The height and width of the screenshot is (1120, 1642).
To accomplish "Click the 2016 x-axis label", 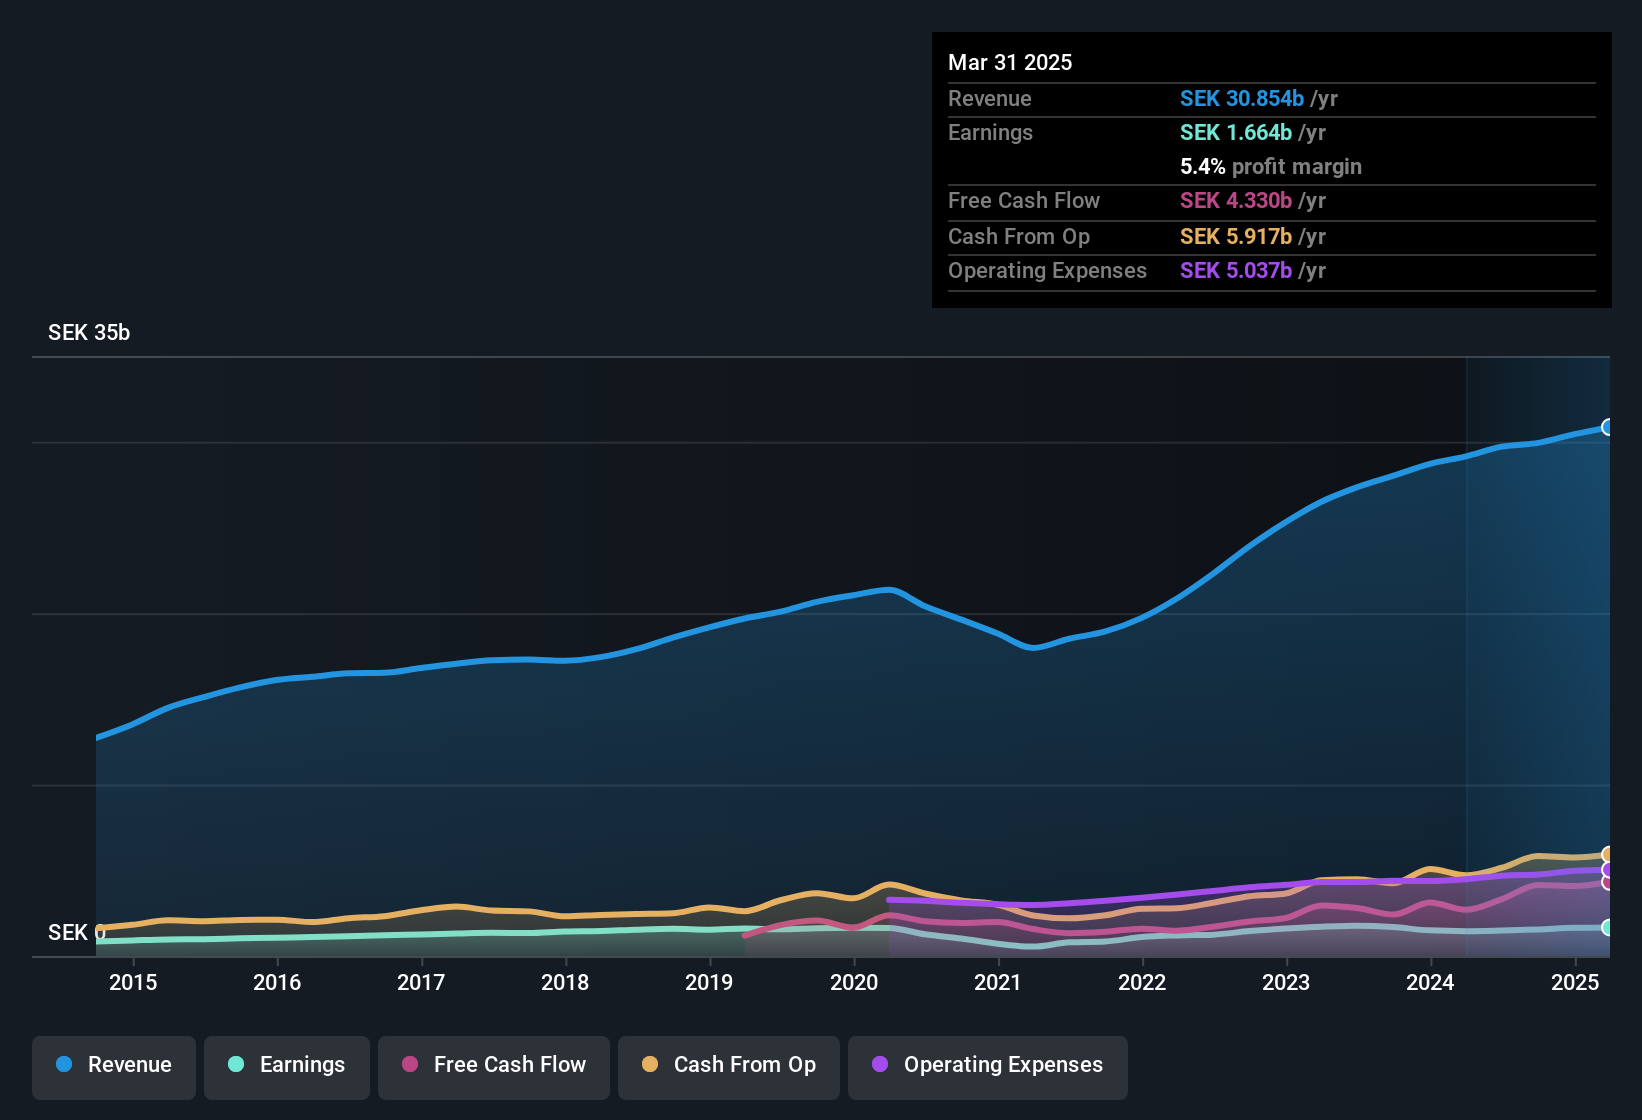I will click(x=277, y=982).
